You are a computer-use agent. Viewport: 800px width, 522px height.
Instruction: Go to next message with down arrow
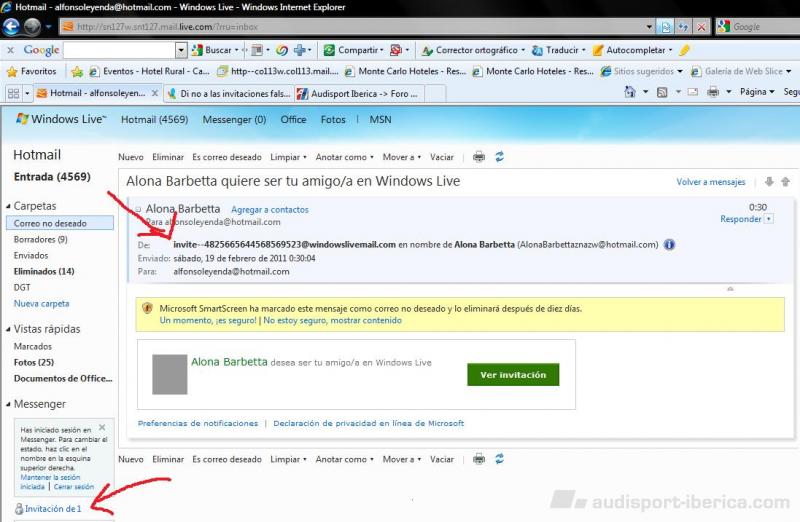(x=769, y=182)
